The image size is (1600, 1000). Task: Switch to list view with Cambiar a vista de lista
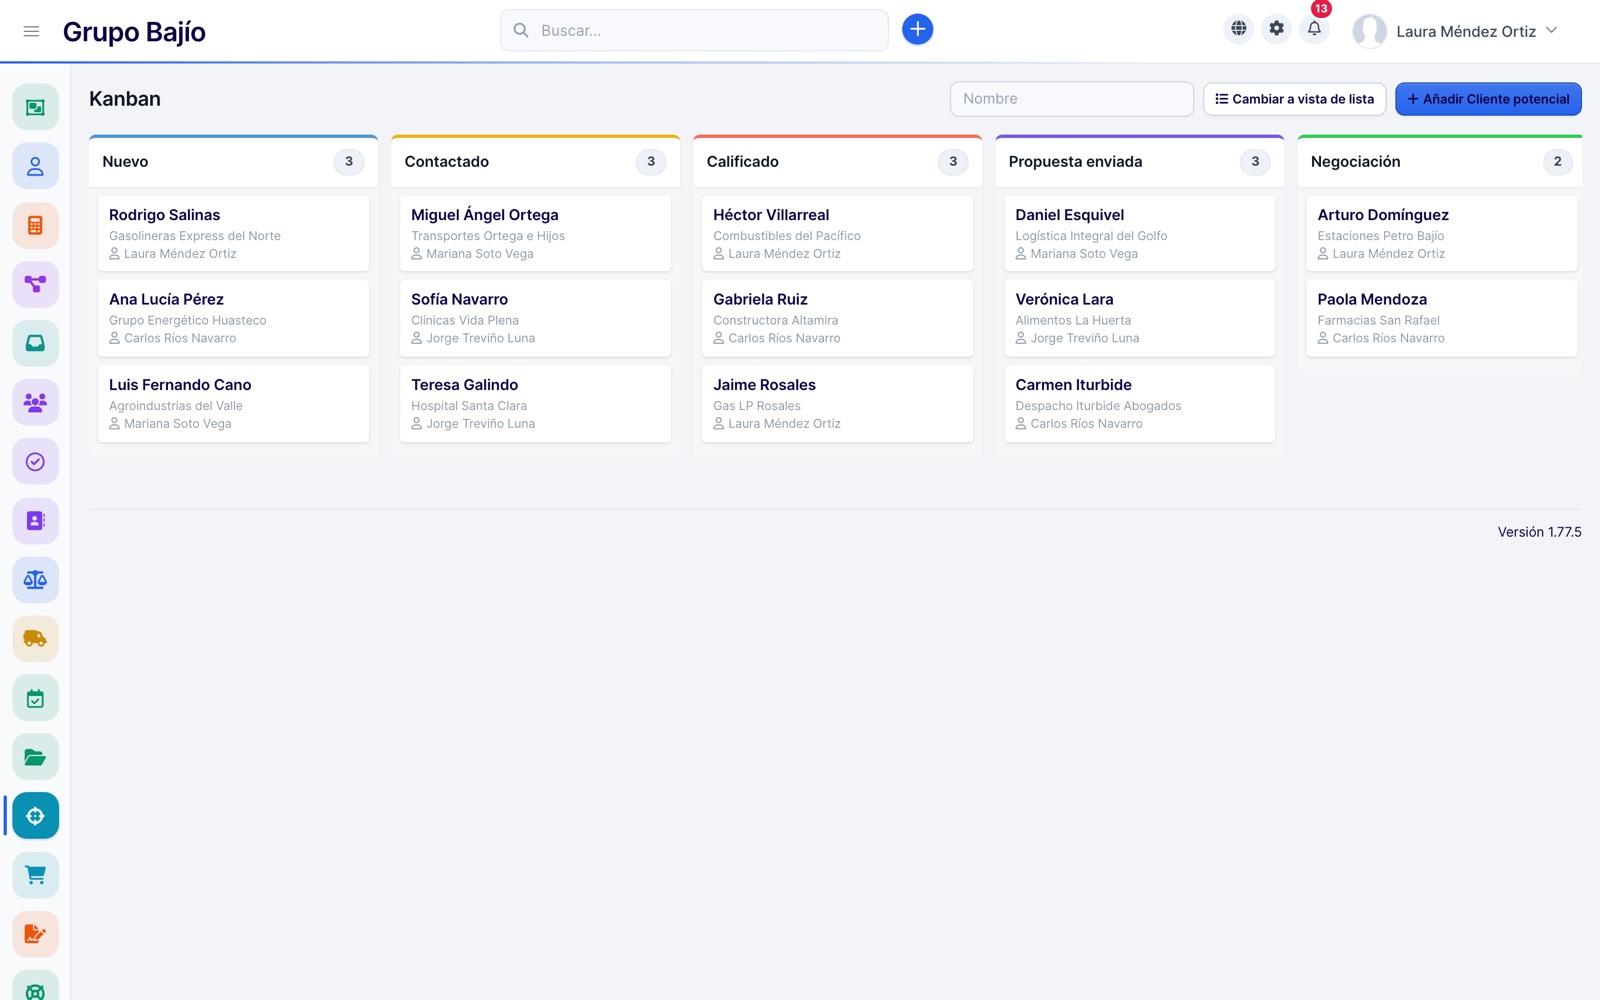click(x=1294, y=99)
